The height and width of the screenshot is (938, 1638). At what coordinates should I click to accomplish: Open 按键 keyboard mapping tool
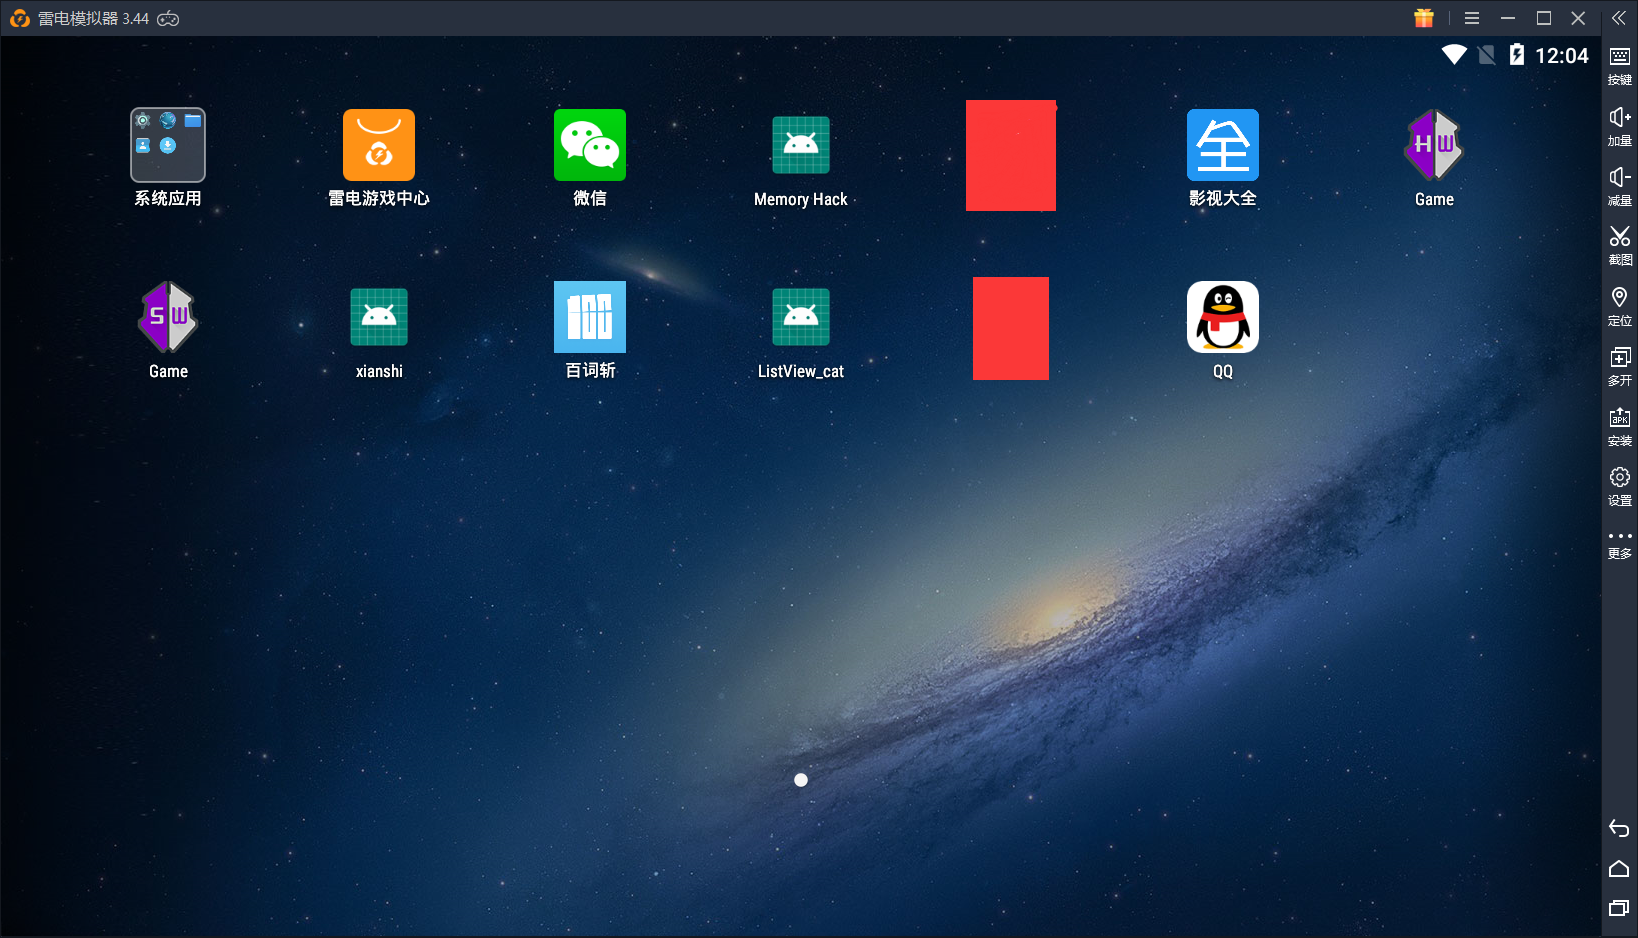click(1620, 66)
